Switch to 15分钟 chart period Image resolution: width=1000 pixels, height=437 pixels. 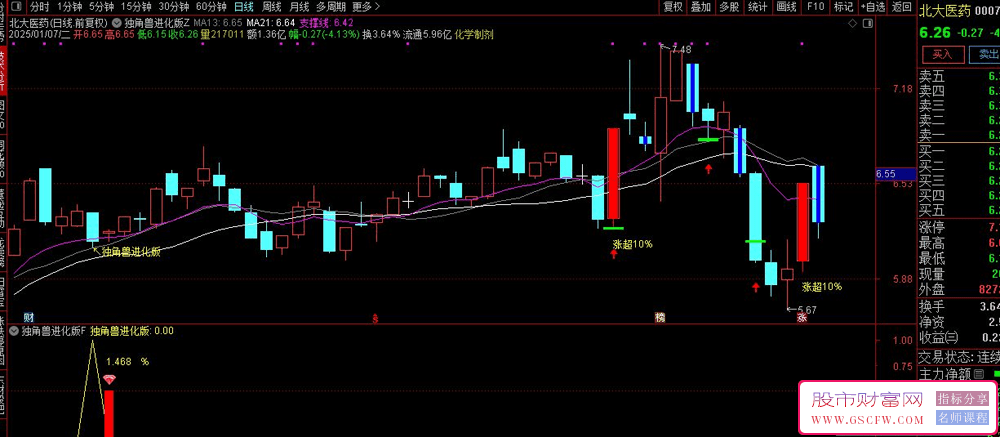point(136,7)
